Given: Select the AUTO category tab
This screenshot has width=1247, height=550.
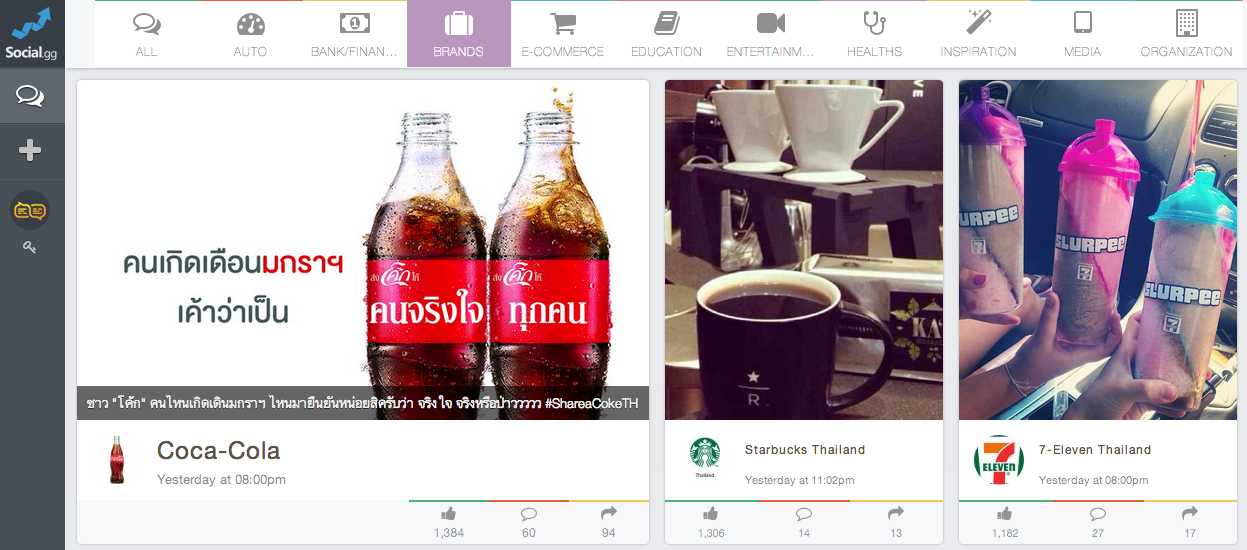Looking at the screenshot, I should pos(251,34).
